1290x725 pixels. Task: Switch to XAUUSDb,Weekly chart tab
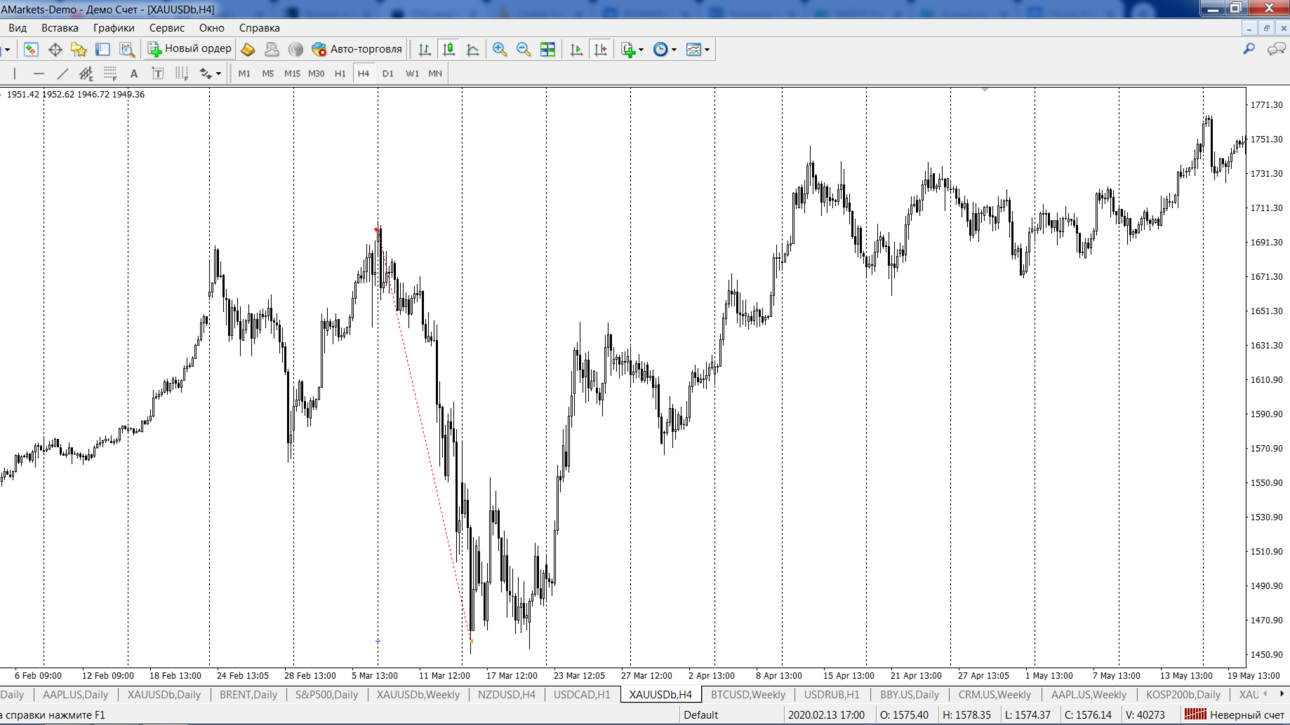point(418,695)
